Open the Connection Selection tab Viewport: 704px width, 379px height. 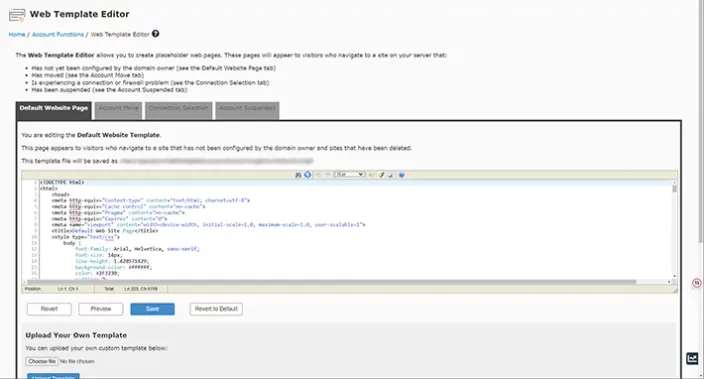click(179, 110)
